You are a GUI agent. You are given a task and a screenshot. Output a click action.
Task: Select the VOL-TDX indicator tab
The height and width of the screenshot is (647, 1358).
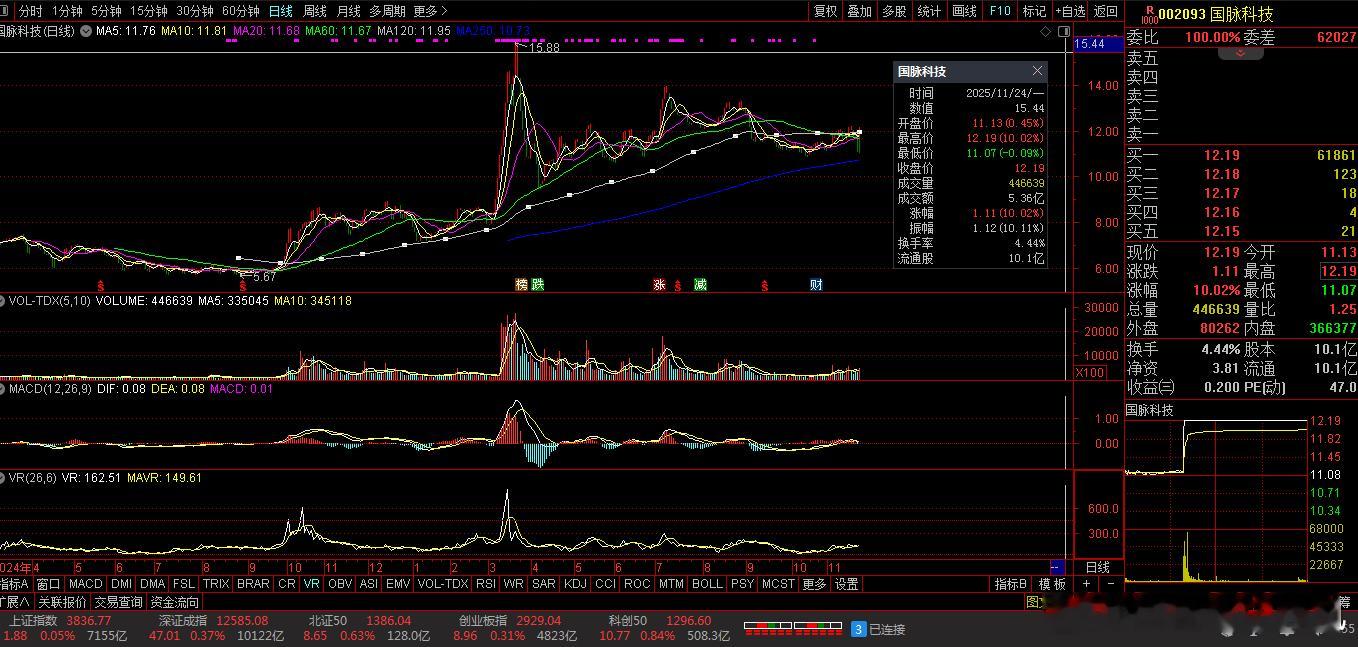tap(443, 584)
